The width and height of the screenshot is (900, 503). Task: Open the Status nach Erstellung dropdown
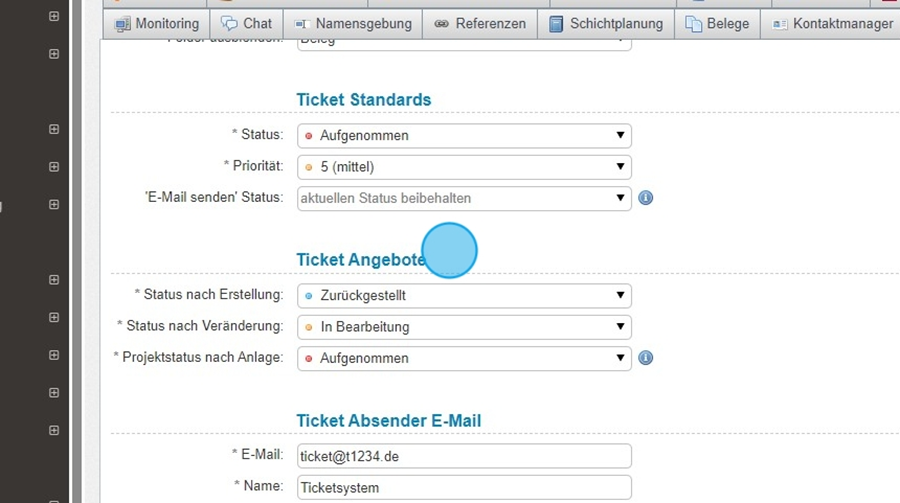point(464,296)
